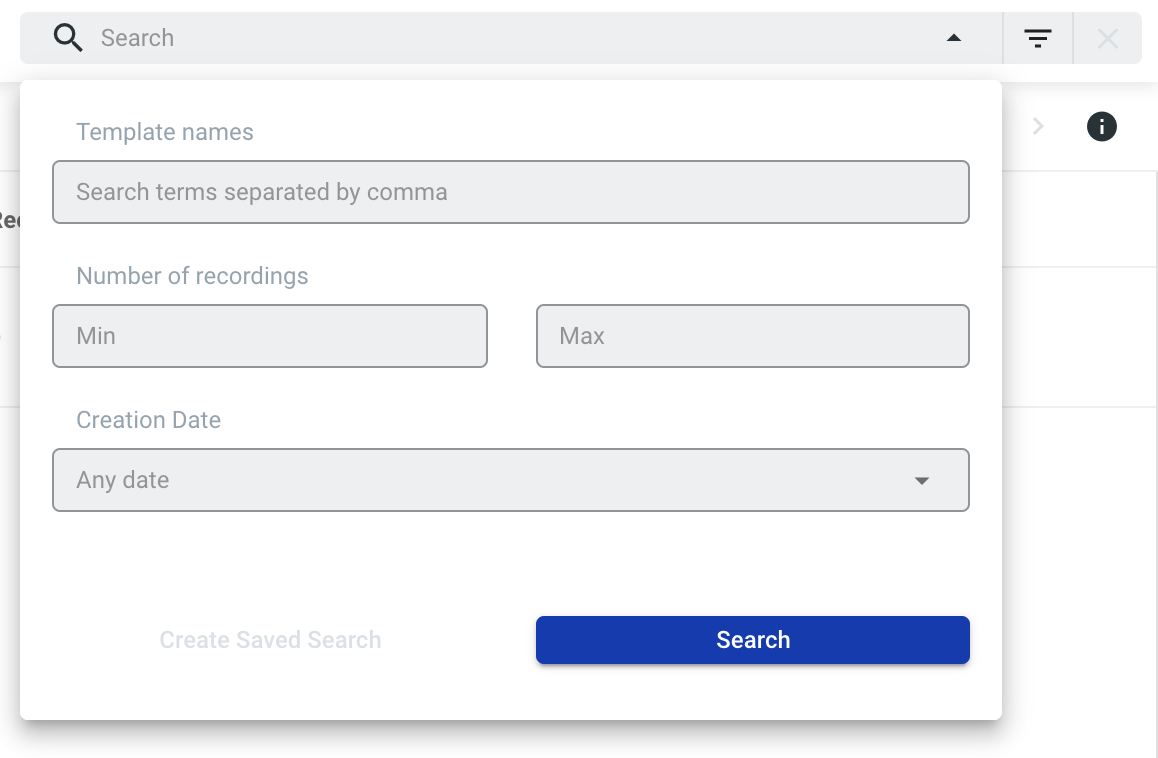Click Create Saved Search
The height and width of the screenshot is (758, 1158).
pyautogui.click(x=270, y=640)
